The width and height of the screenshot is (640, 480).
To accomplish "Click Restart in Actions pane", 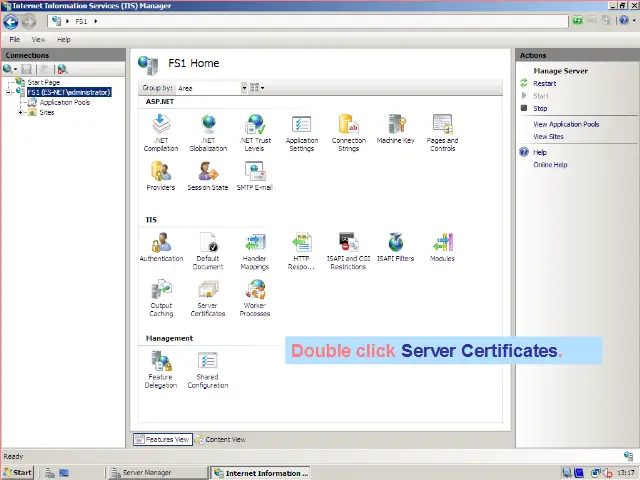I will 544,83.
